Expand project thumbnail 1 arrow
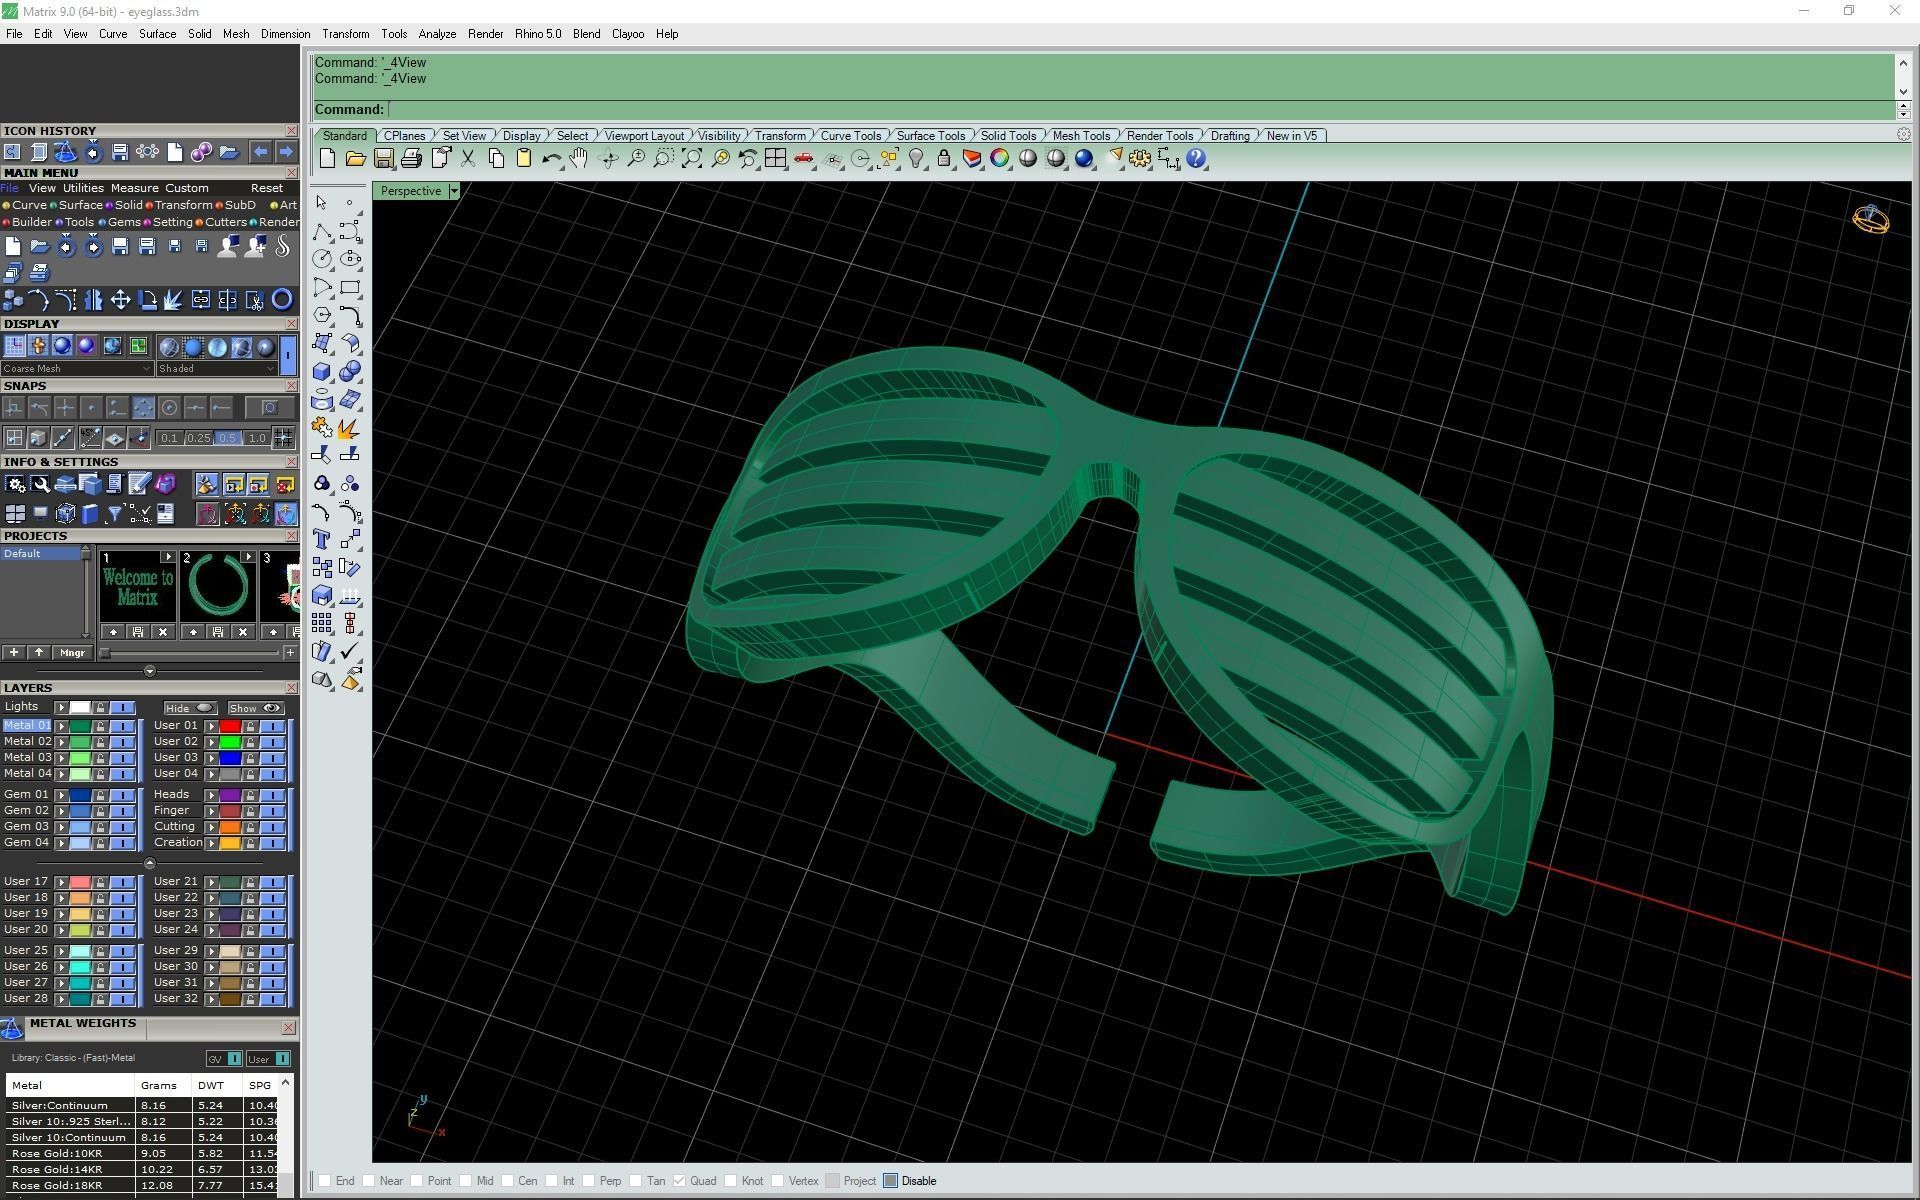Screen dimensions: 1920x1200 (x=168, y=557)
